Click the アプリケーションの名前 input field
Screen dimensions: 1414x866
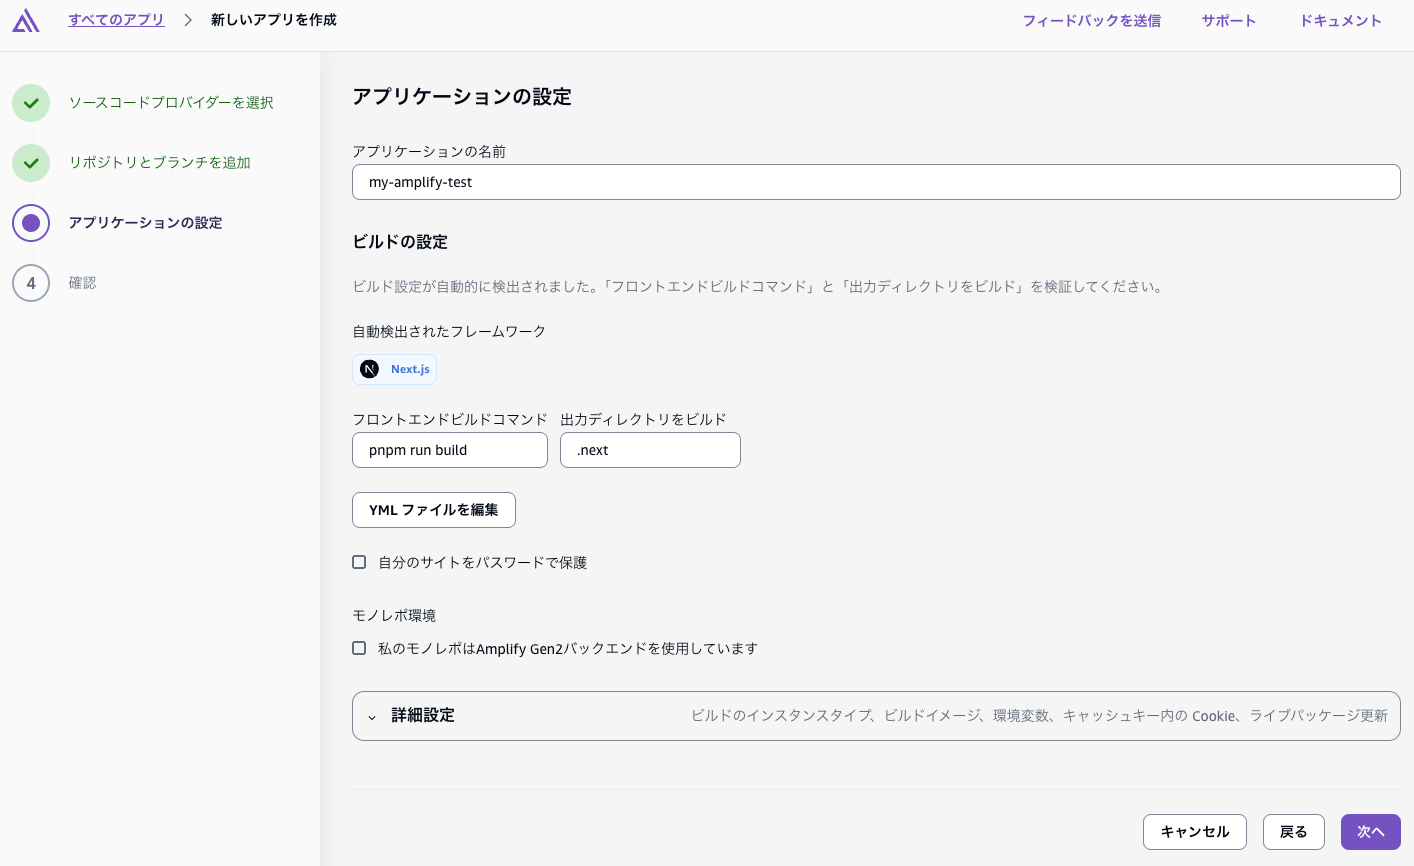click(876, 182)
